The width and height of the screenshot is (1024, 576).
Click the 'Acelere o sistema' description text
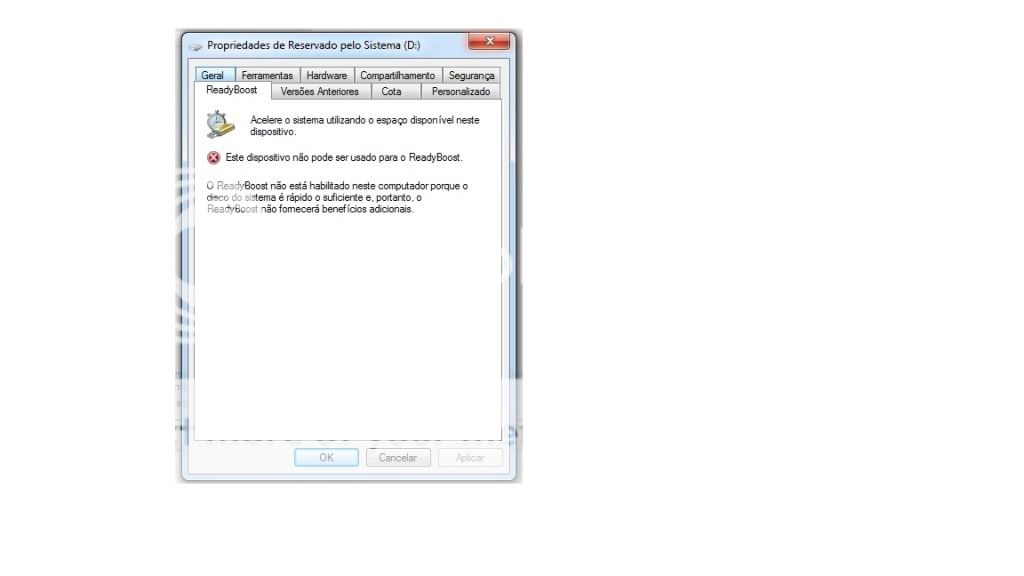click(x=364, y=125)
